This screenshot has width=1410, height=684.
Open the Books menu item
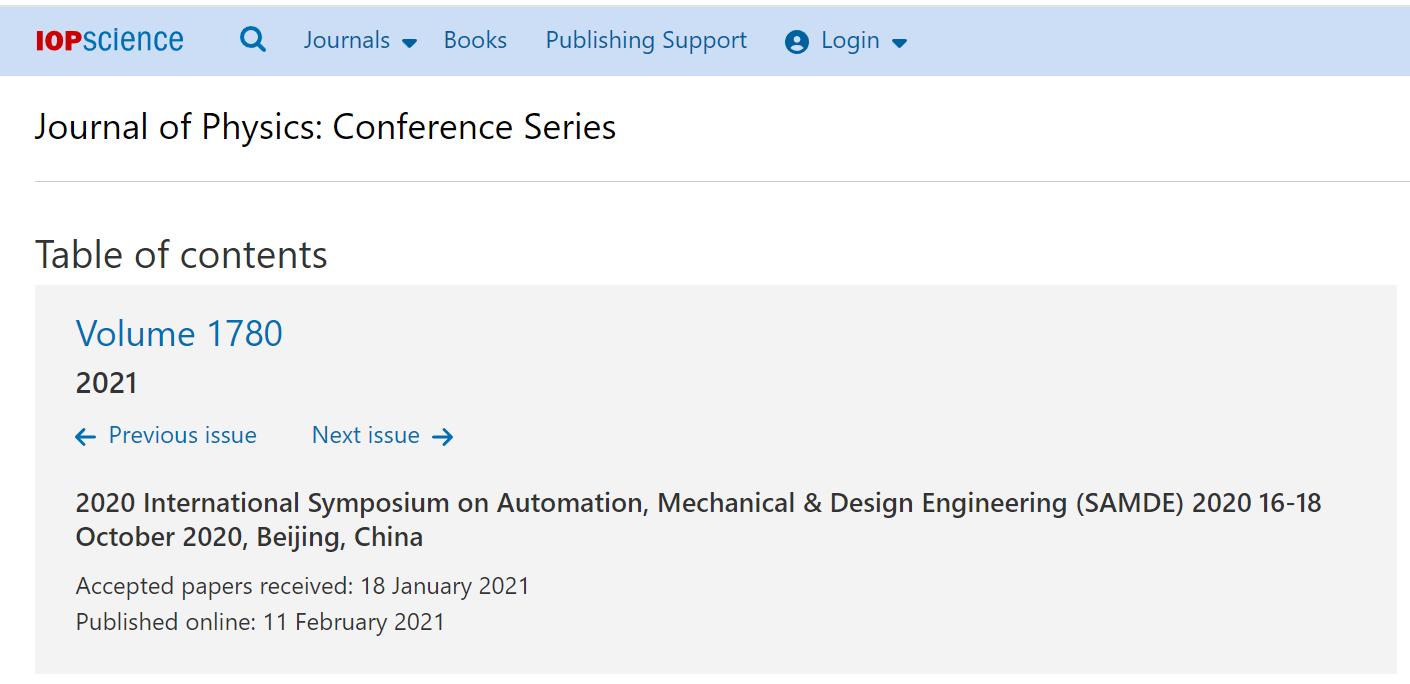click(x=475, y=40)
